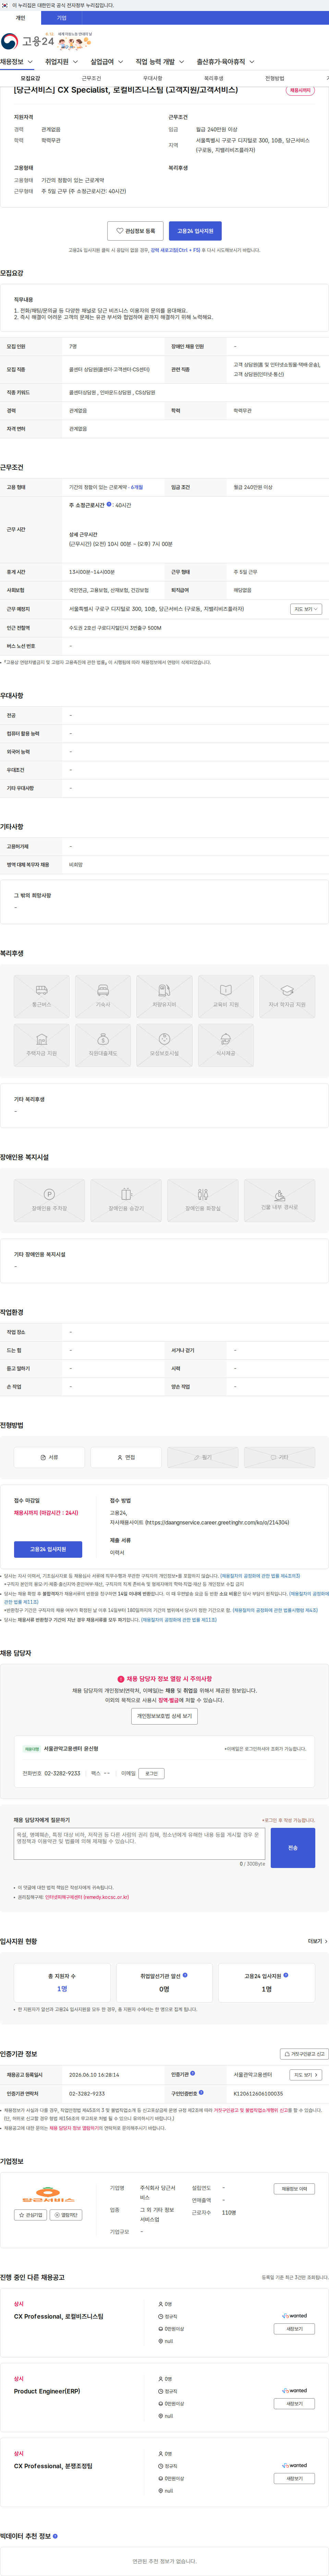The width and height of the screenshot is (329, 2576).
Task: Jump to the 전형방법 section tab
Action: tap(274, 78)
